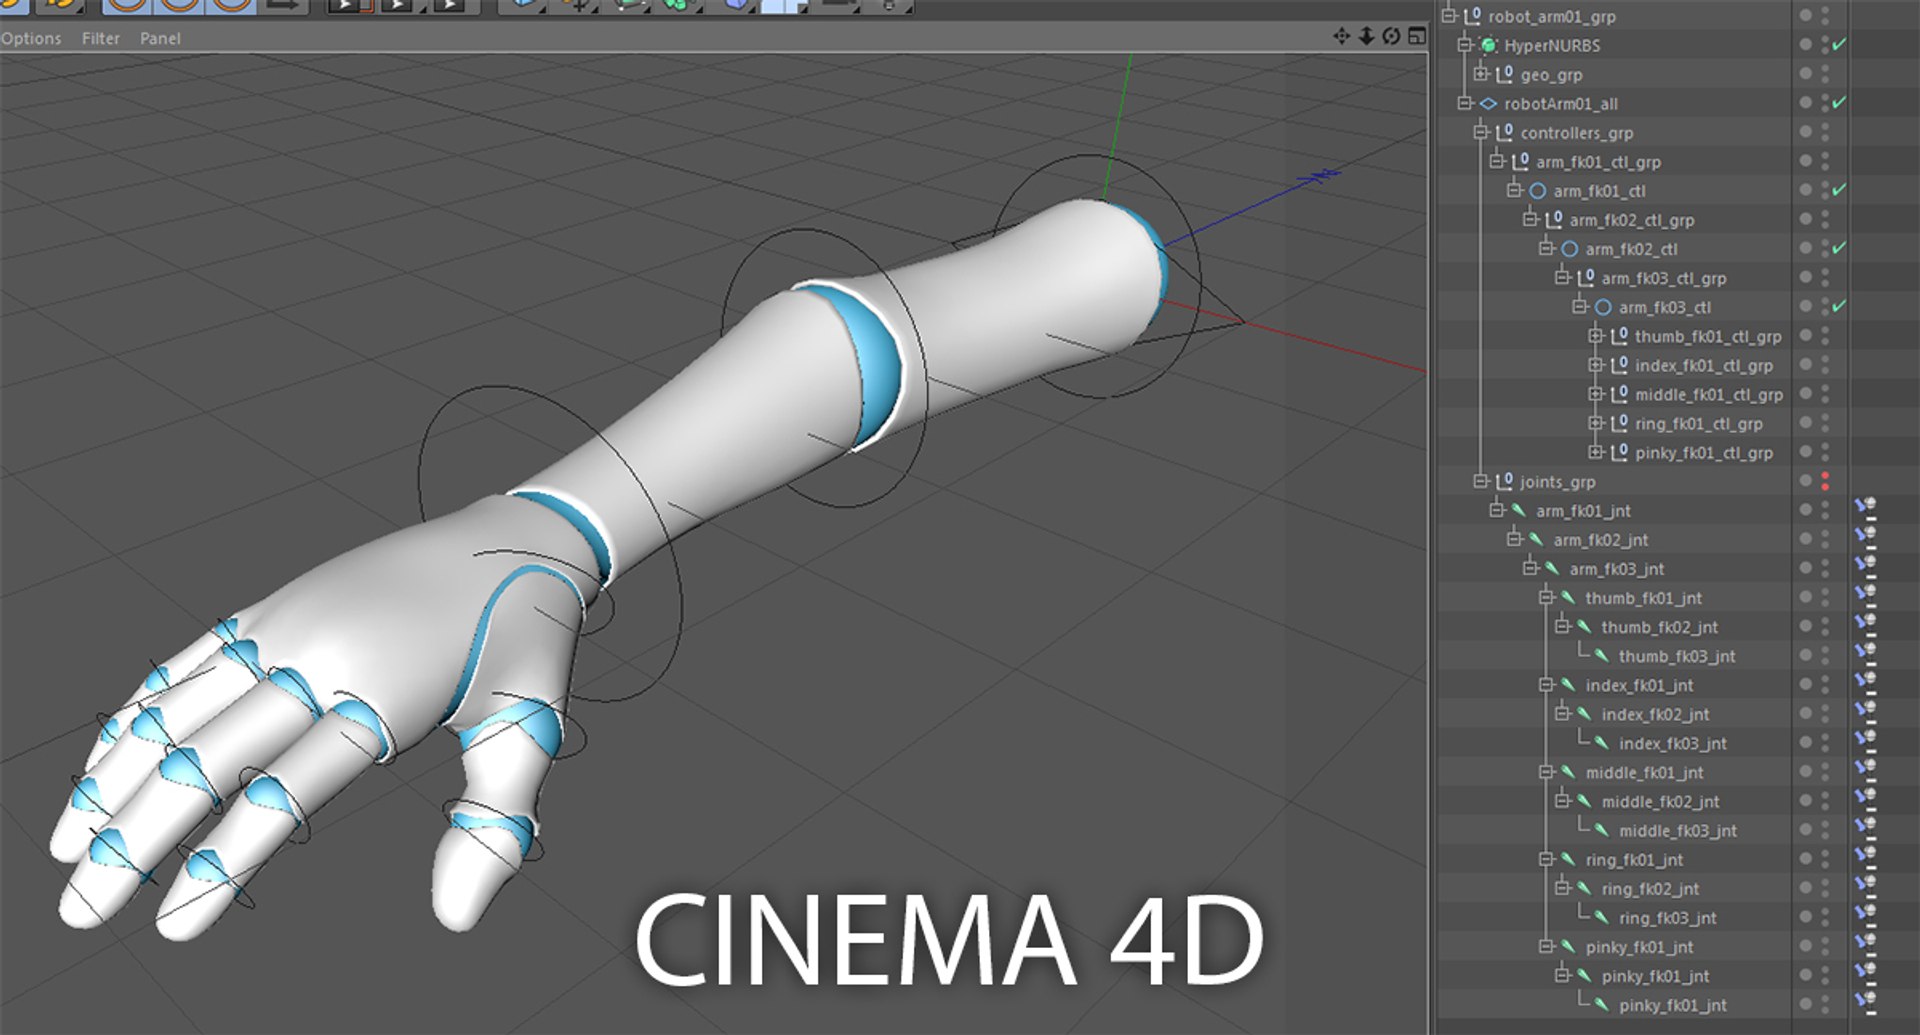
Task: Collapse the HyperNURBS tree node
Action: click(x=1465, y=44)
